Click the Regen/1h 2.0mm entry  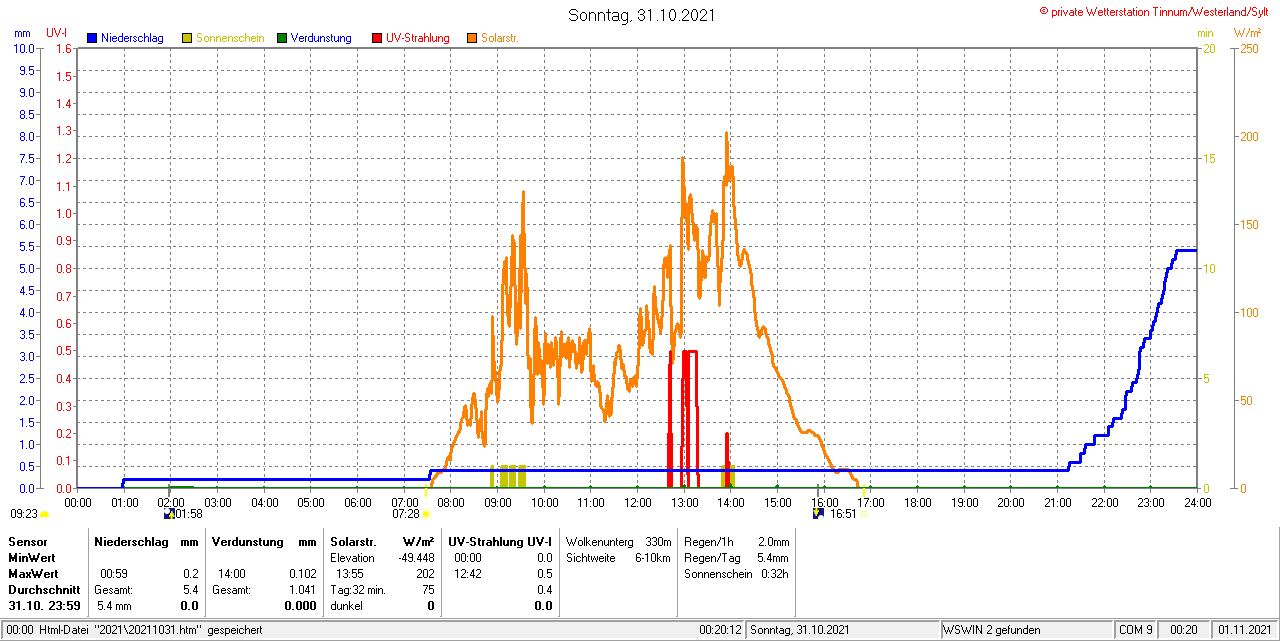(736, 541)
